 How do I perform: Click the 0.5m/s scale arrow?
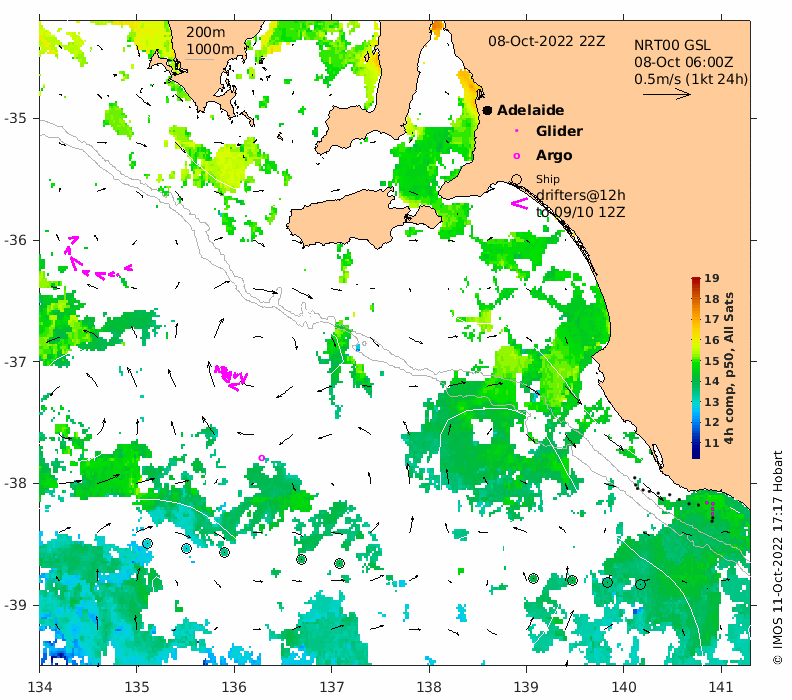(667, 93)
